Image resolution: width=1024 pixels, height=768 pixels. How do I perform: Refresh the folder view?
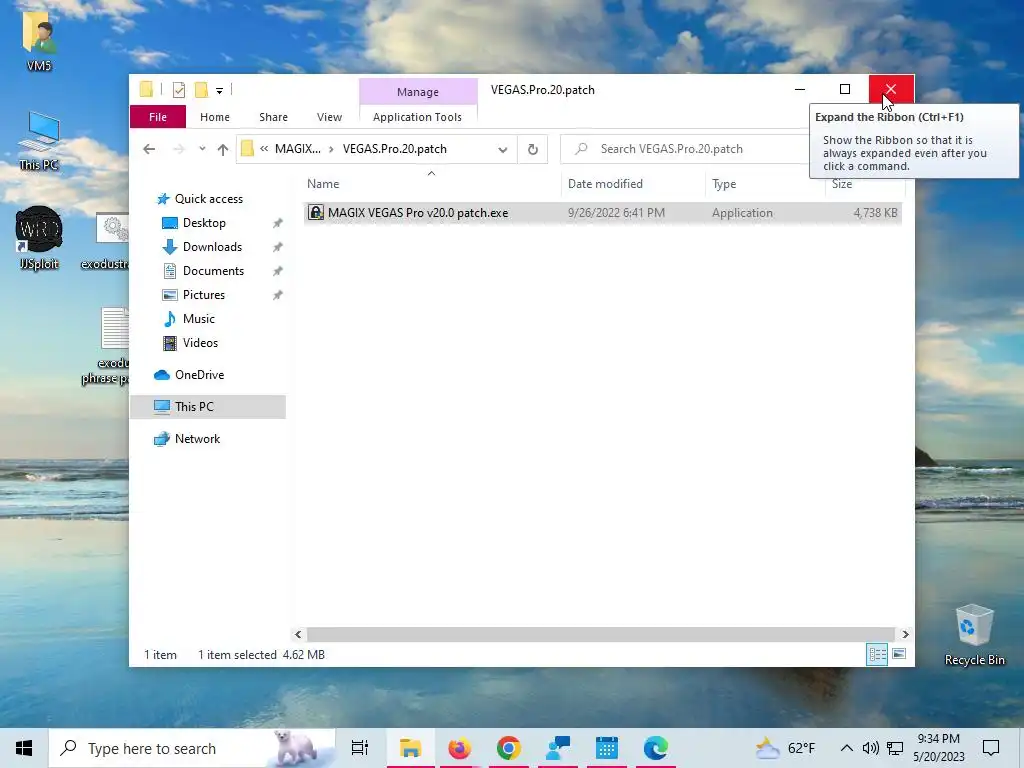click(x=533, y=150)
